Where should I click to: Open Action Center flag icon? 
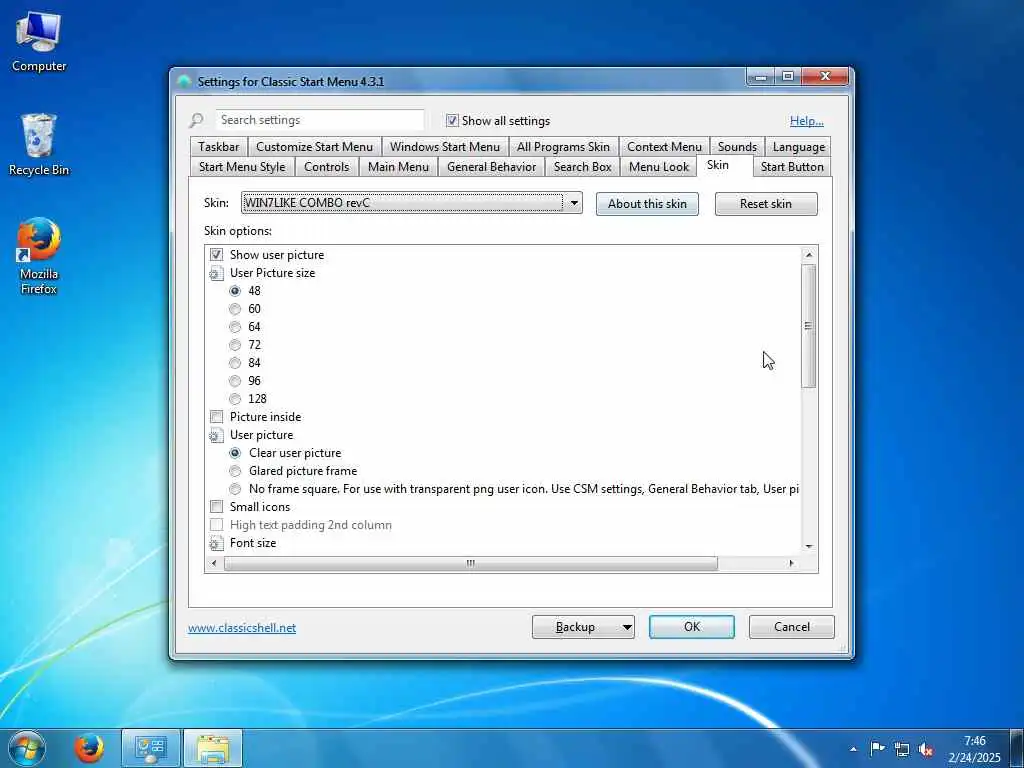tap(877, 749)
